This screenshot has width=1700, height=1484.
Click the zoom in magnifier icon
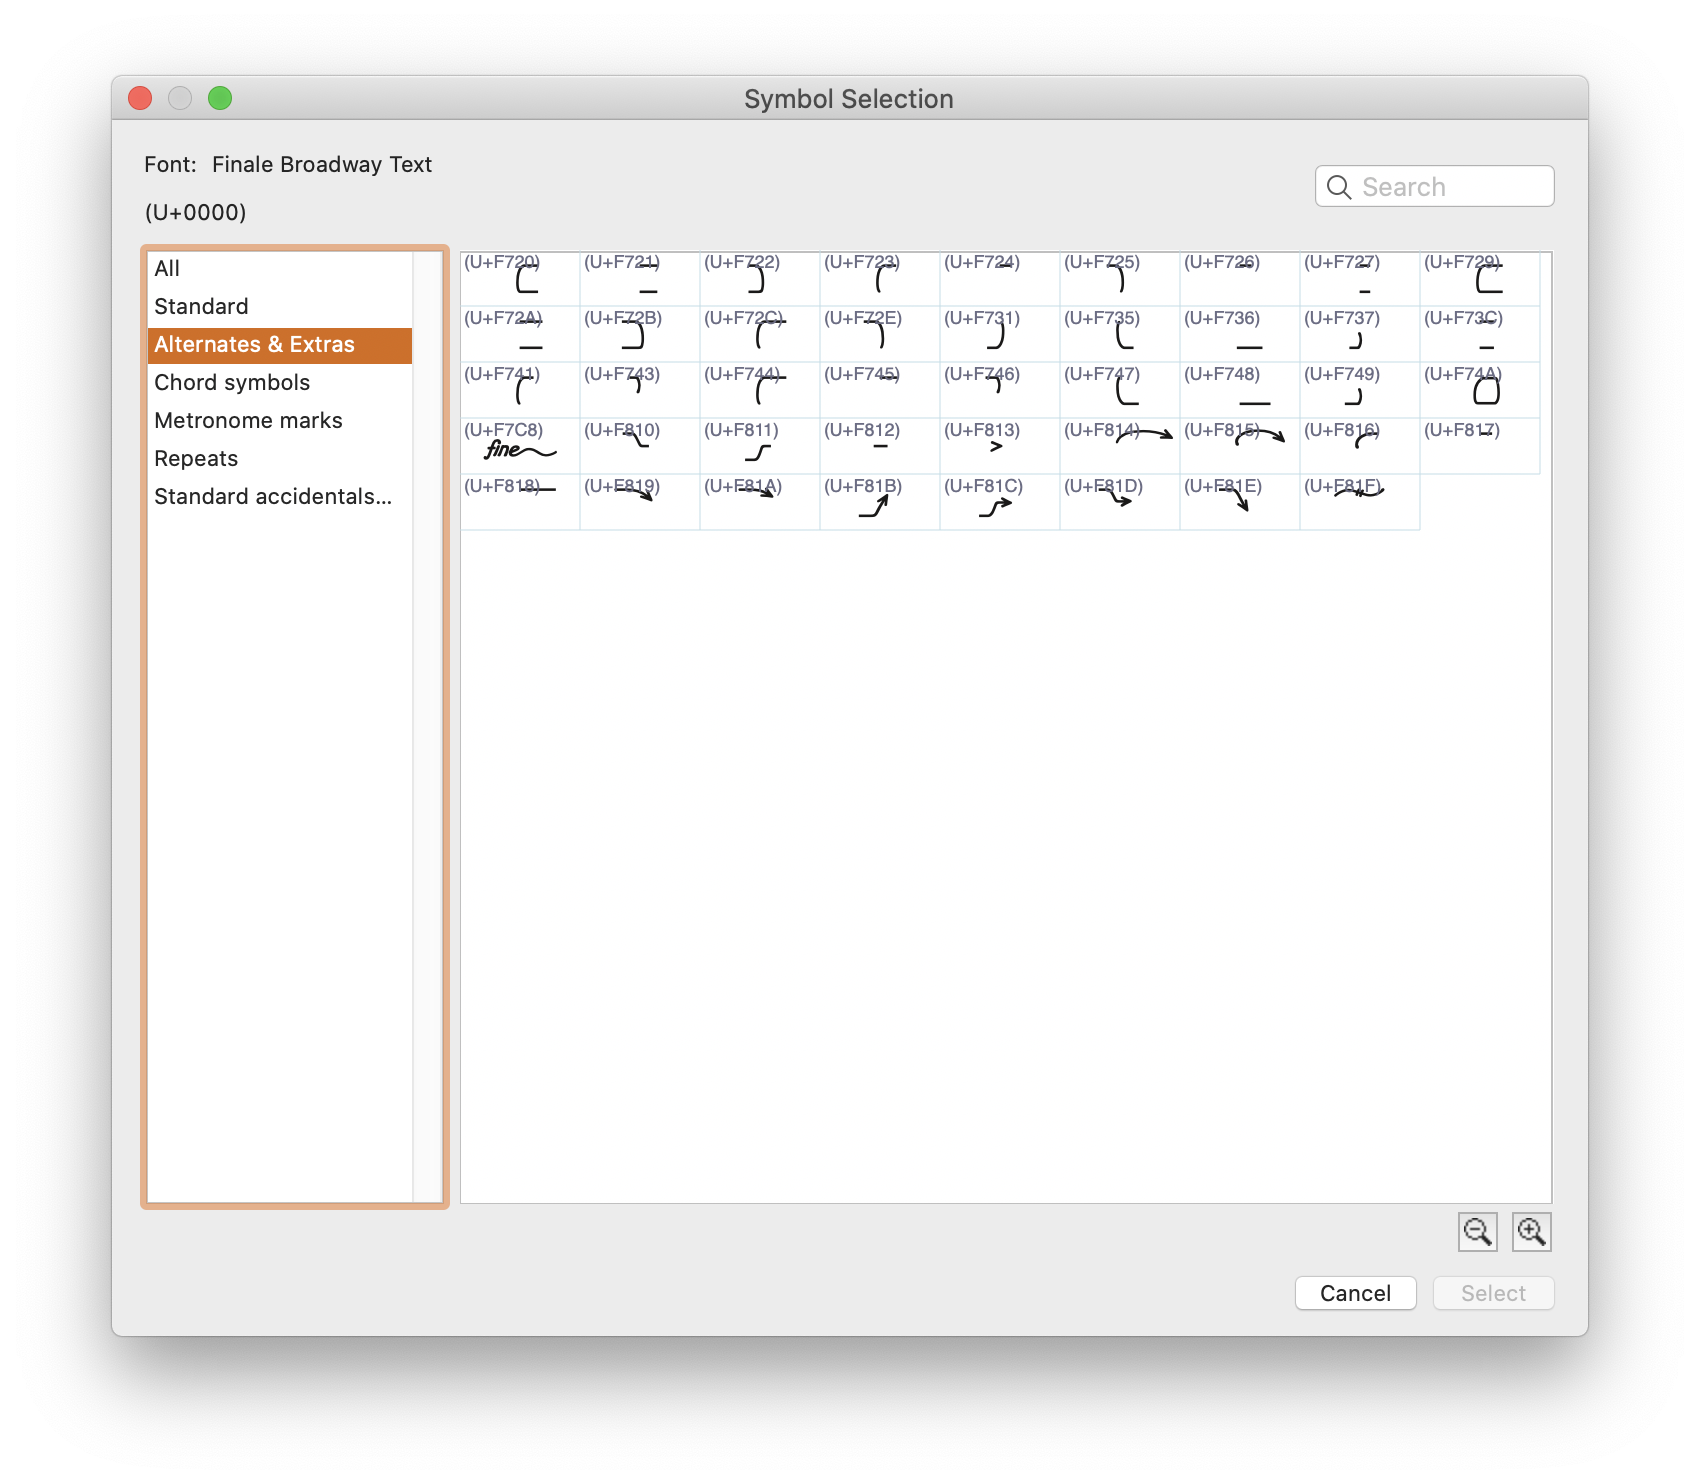click(x=1531, y=1231)
